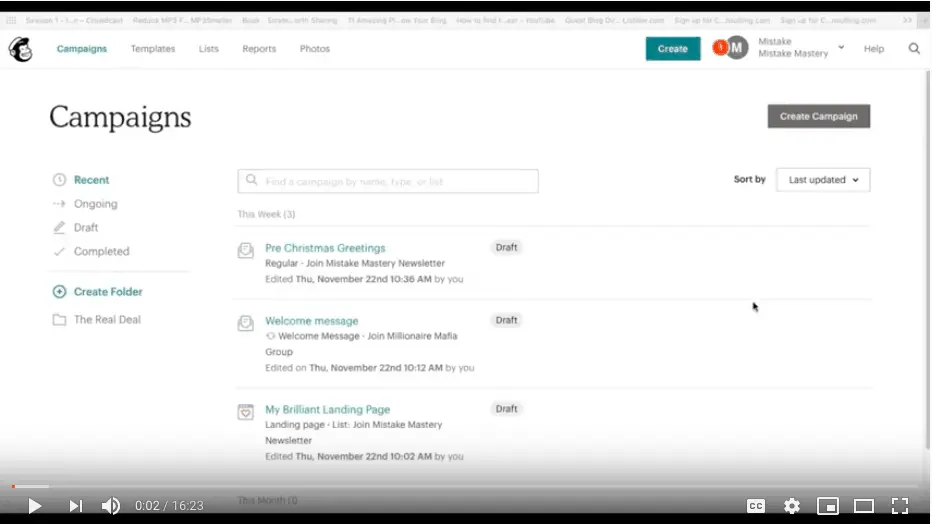Seek along the video progress bar
932x524 pixels.
[465, 487]
